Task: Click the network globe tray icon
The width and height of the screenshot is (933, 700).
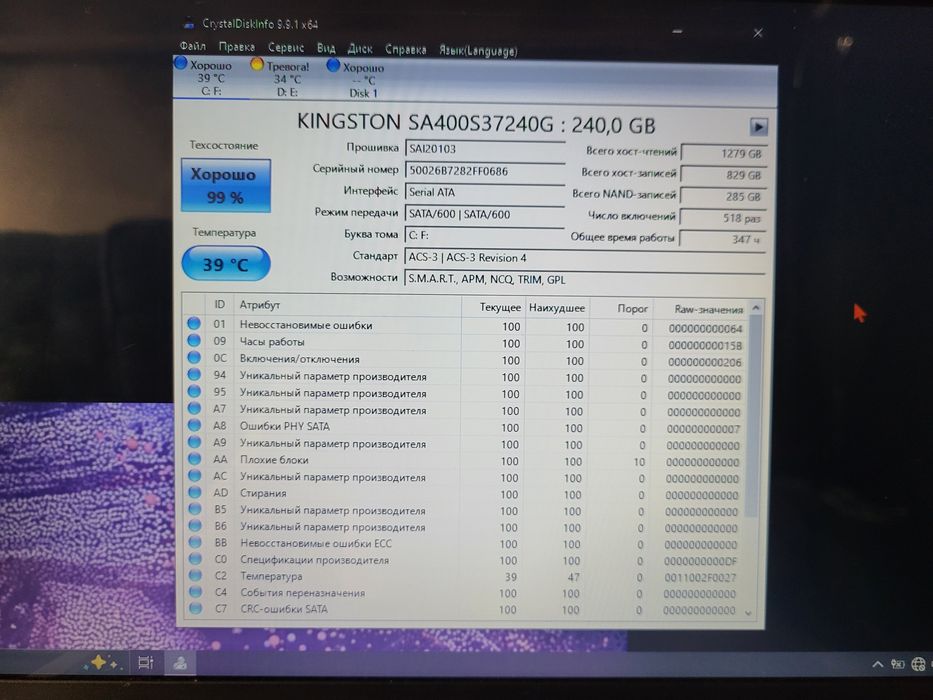Action: click(919, 664)
